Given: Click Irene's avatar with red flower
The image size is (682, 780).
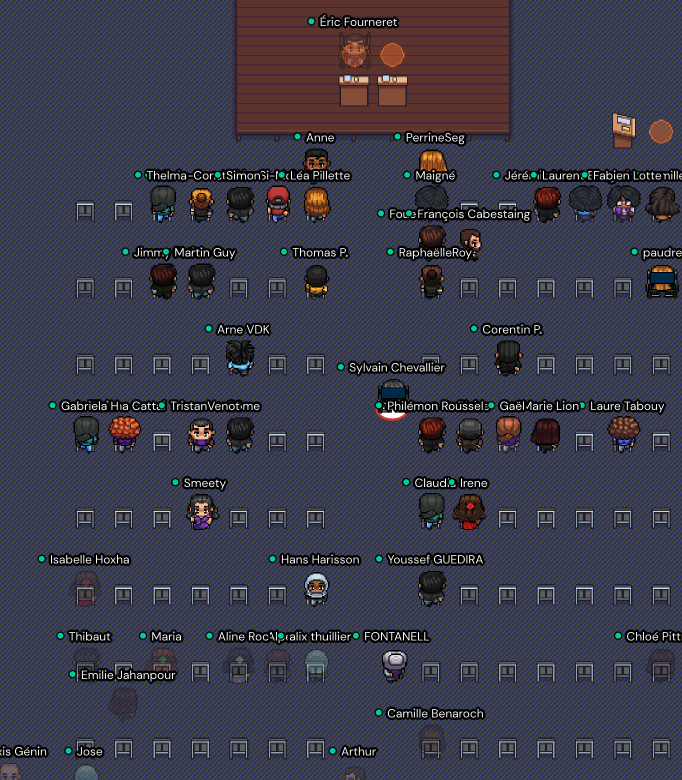Looking at the screenshot, I should point(469,511).
